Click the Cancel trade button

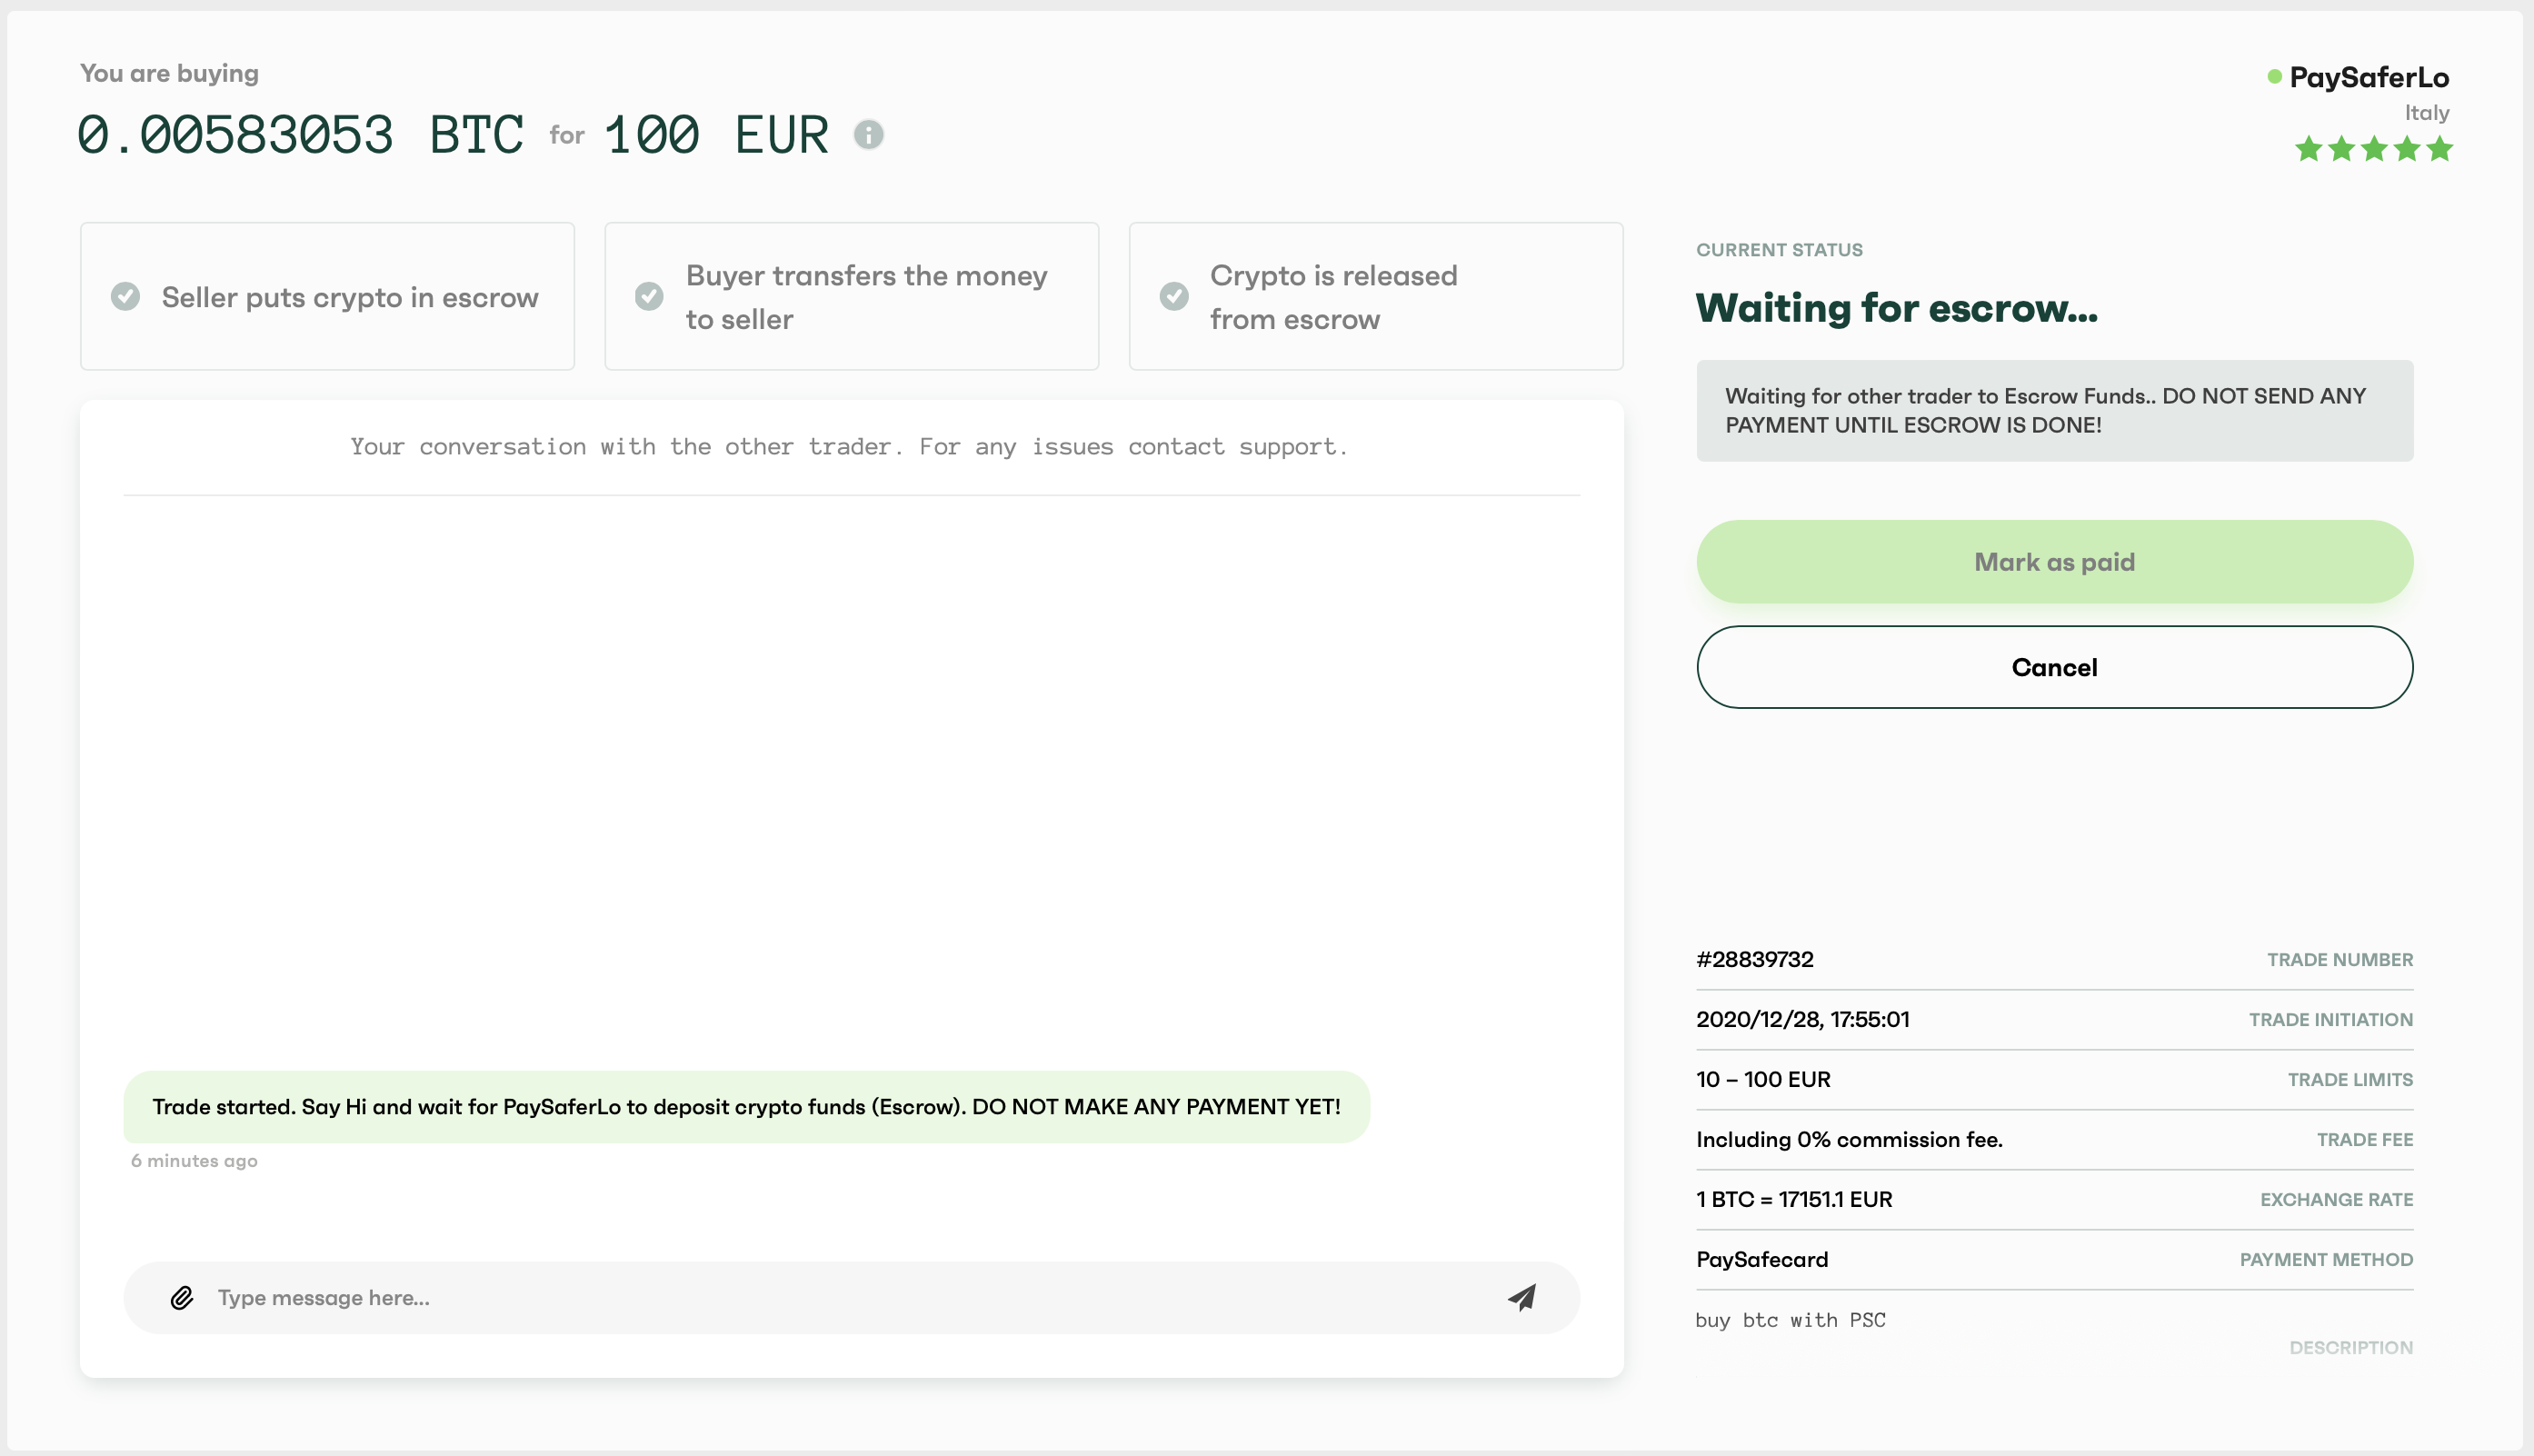point(2054,666)
